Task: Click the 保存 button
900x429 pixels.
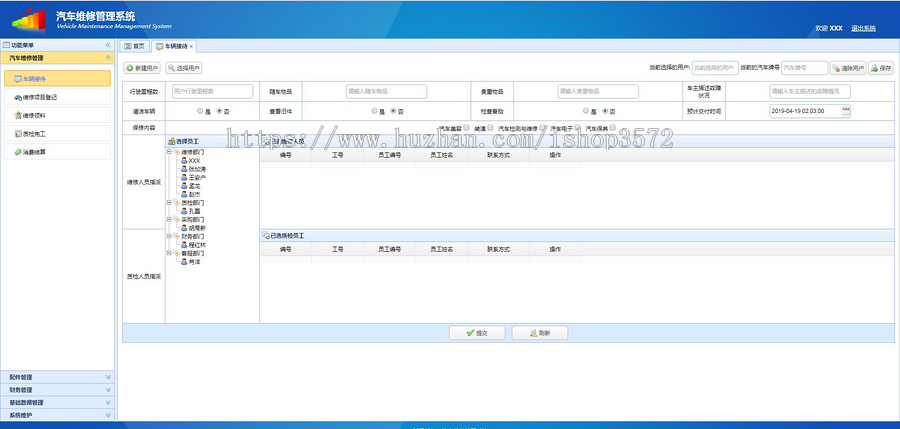Action: (881, 68)
